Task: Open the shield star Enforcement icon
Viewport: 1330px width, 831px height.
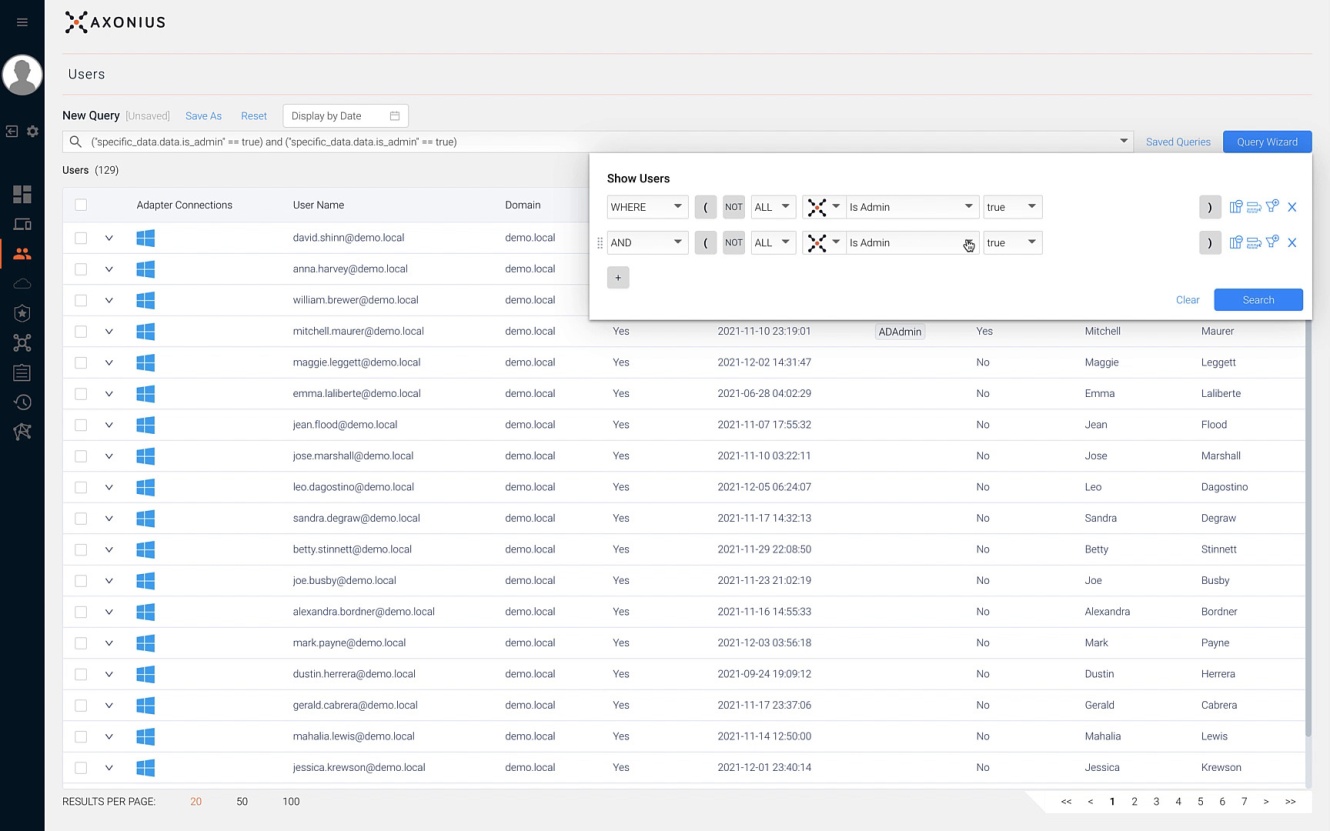Action: (x=22, y=313)
